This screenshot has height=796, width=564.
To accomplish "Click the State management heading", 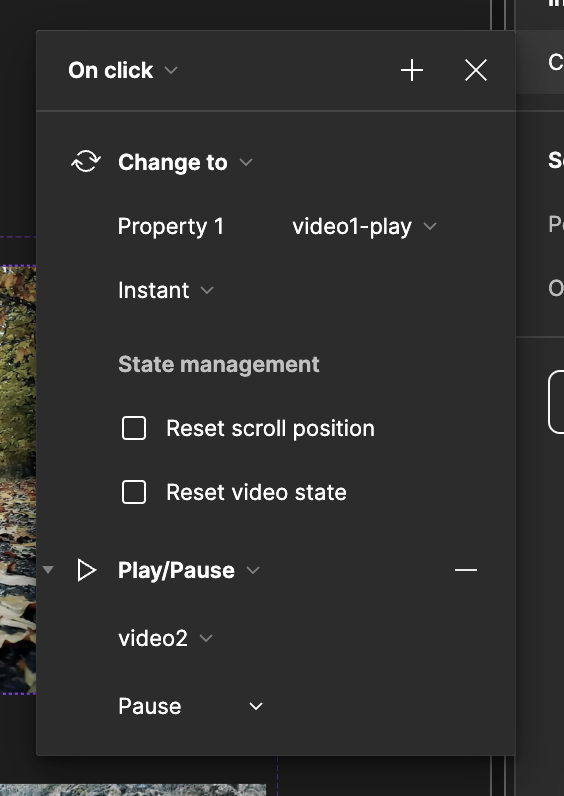I will click(219, 364).
